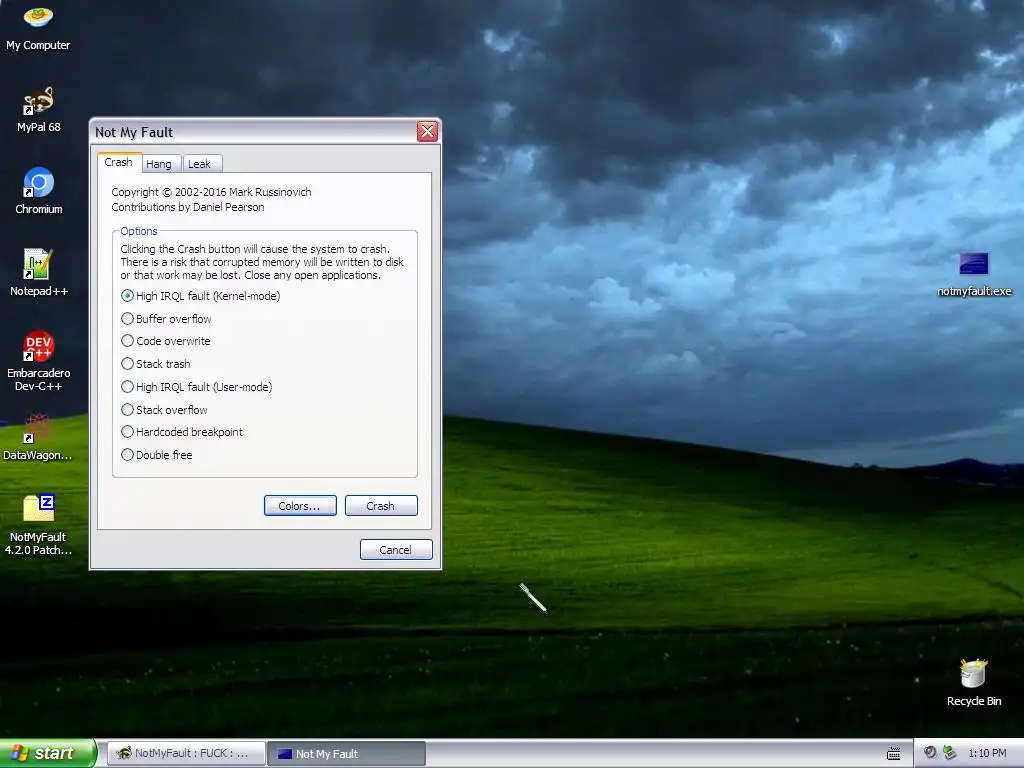Select High IRQL fault (Kernel-mode) option
This screenshot has width=1024, height=768.
tap(200, 296)
